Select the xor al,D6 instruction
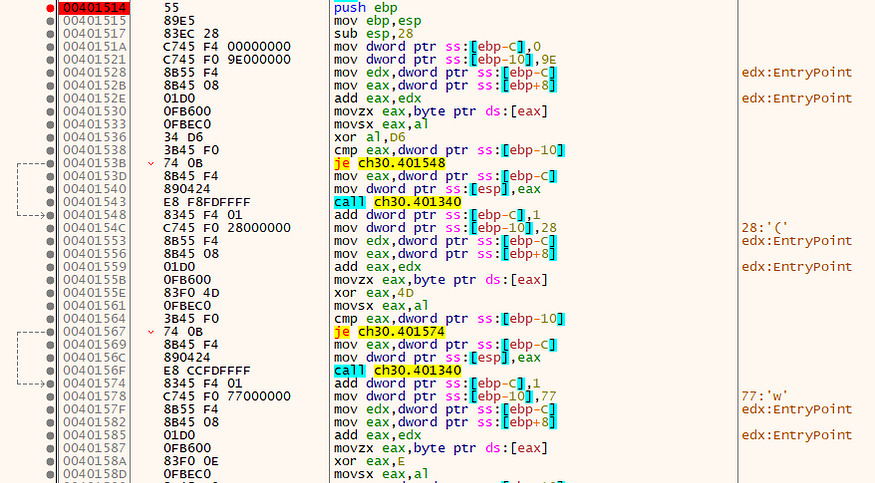Viewport: 875px width, 483px height. point(369,137)
